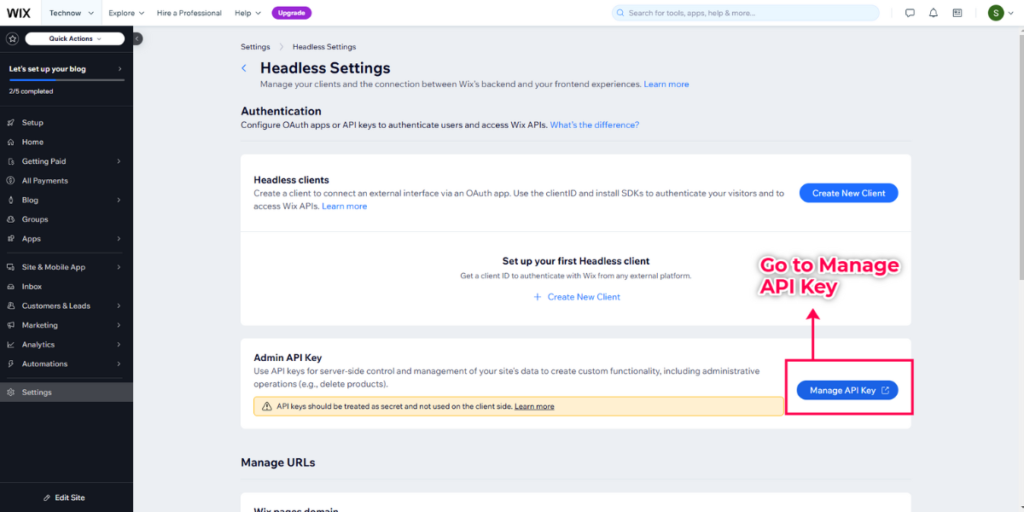Open the Technow site dropdown

[x=71, y=13]
